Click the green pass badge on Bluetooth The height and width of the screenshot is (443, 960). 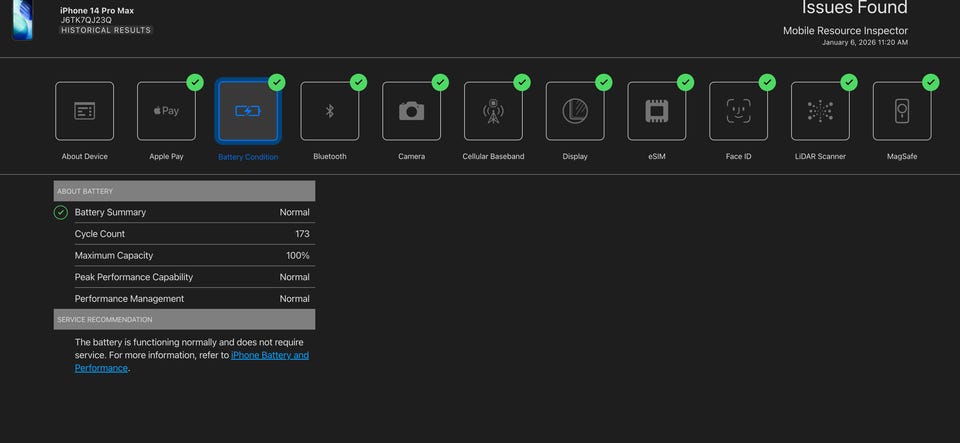pyautogui.click(x=359, y=82)
